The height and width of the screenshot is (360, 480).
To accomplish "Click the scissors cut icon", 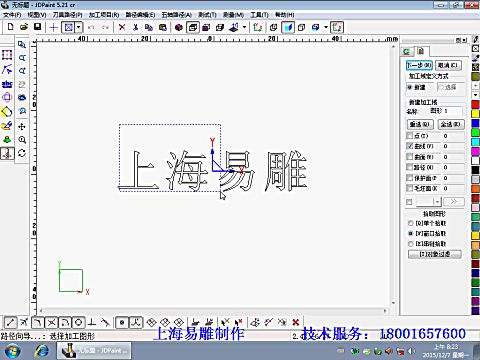I will click(x=135, y=27).
